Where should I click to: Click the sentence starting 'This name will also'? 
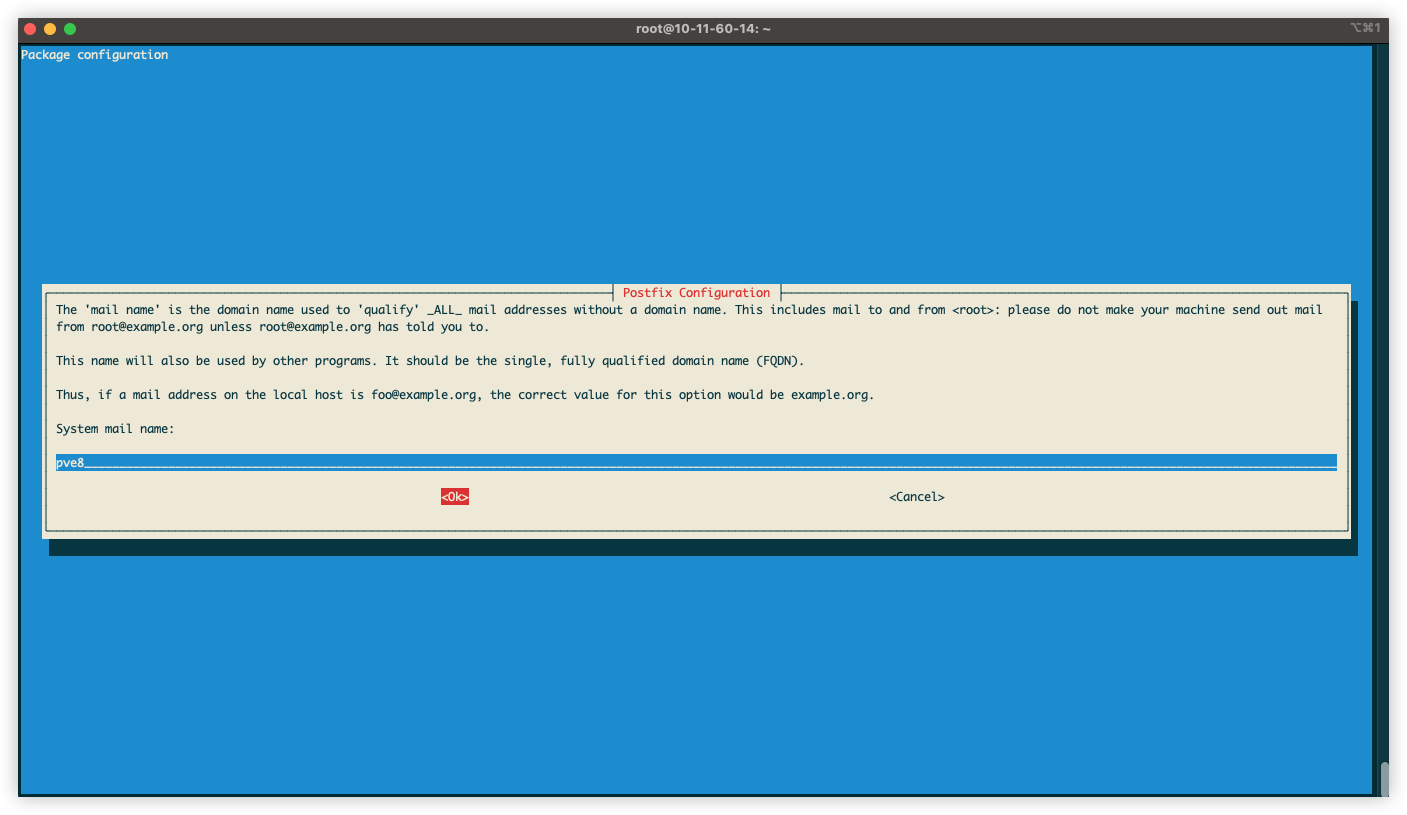point(430,361)
